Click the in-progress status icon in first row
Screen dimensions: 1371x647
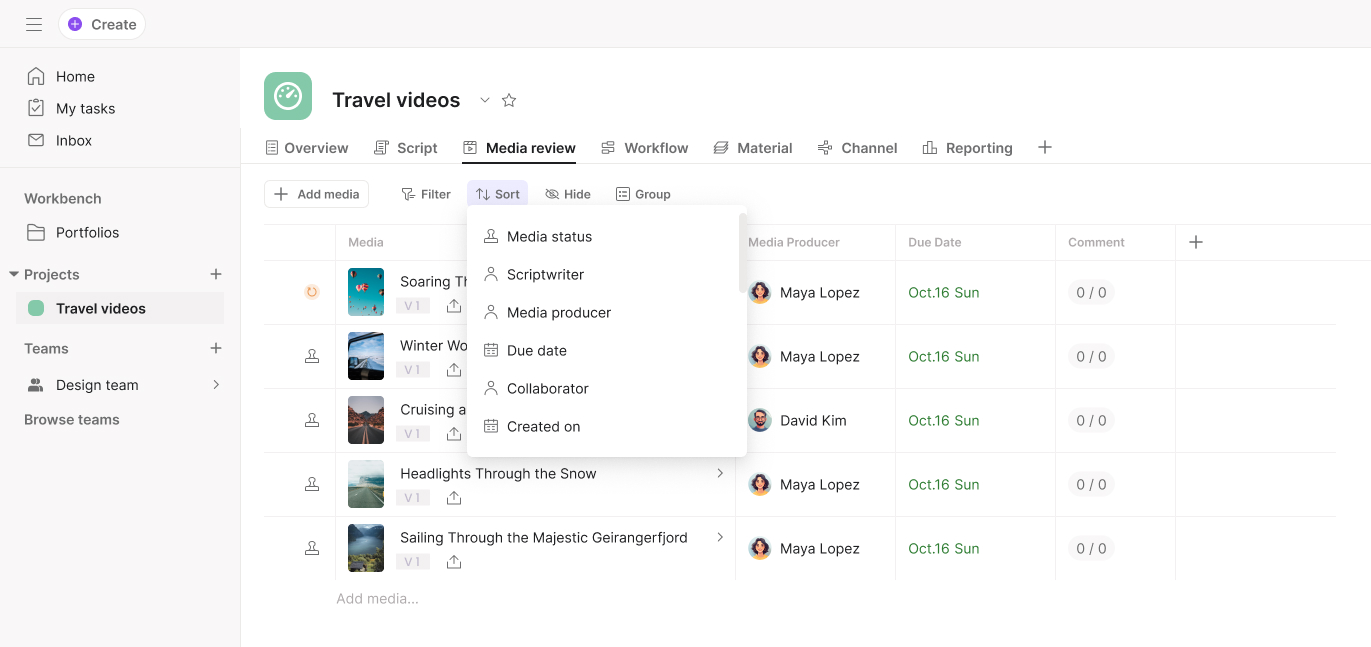coord(312,292)
